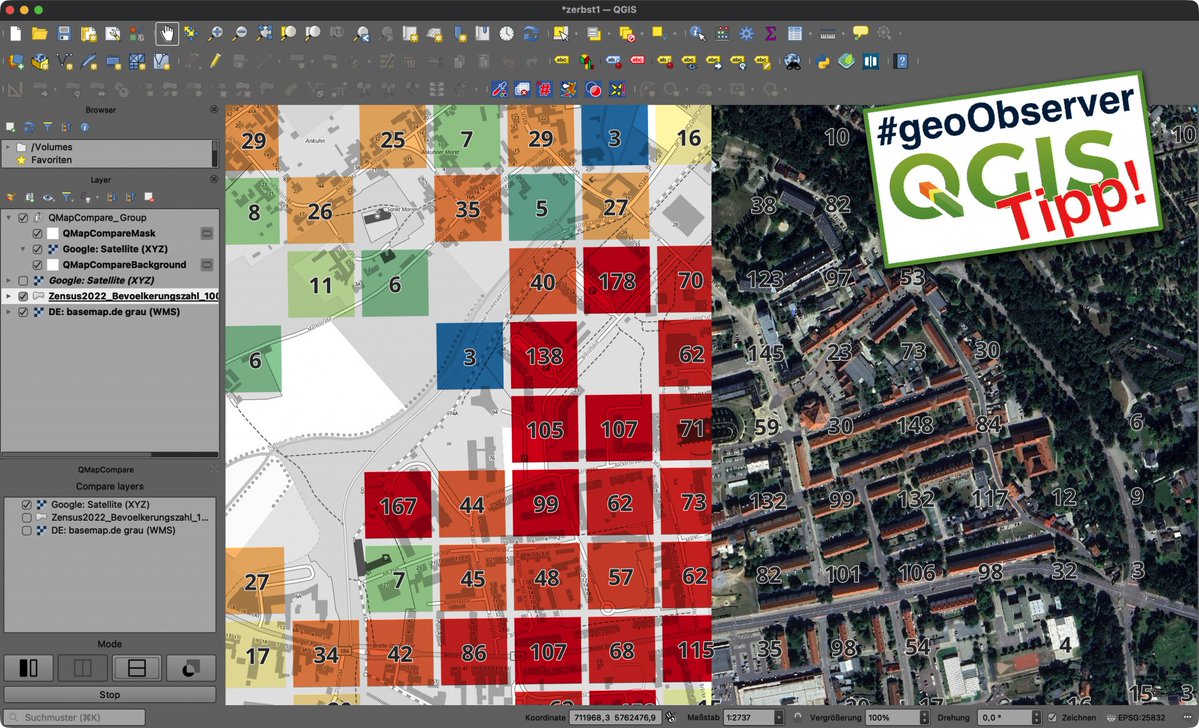
Task: Expand the /Volumes entry in Browser
Action: point(8,147)
